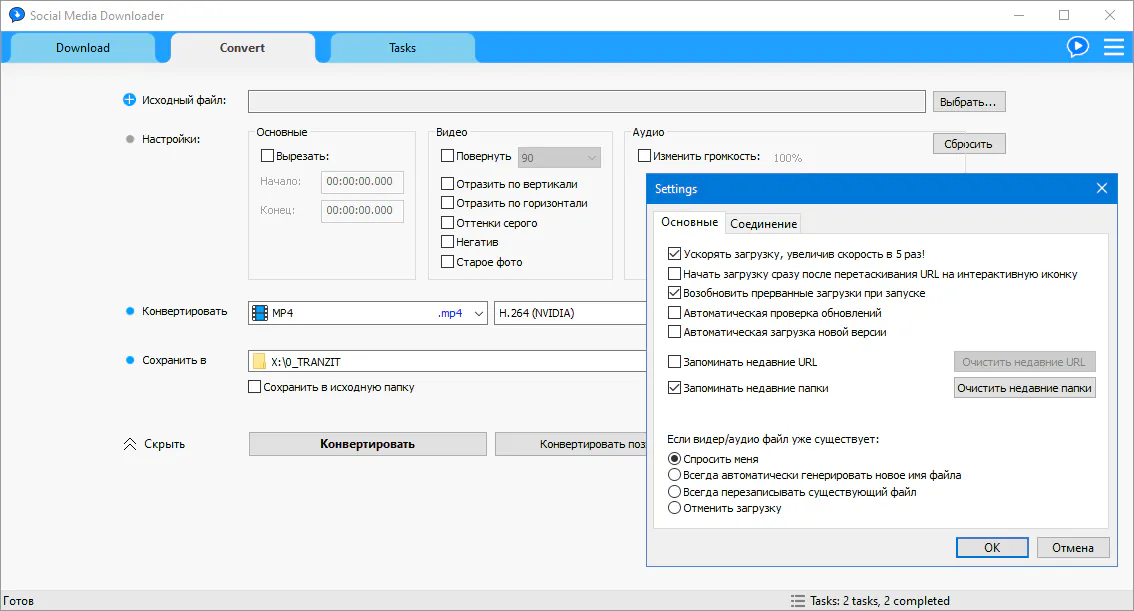Image resolution: width=1134 pixels, height=611 pixels.
Task: Click the yellow folder icon for X:\0_TRANZIT
Action: [x=260, y=362]
